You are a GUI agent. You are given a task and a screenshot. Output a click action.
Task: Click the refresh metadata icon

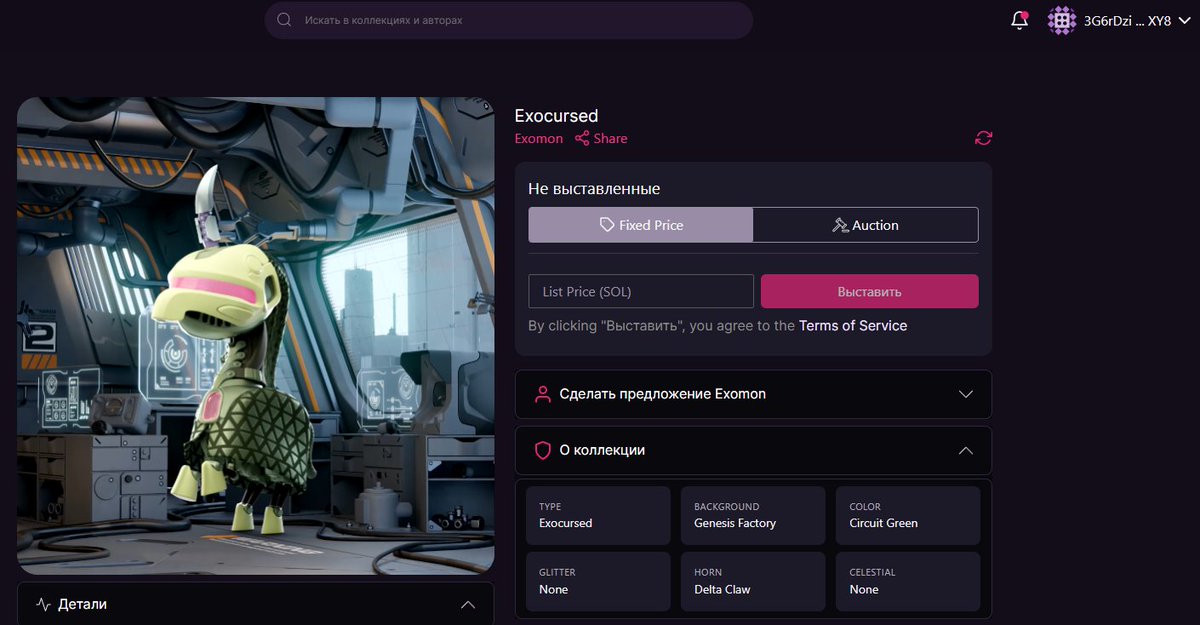[x=983, y=138]
